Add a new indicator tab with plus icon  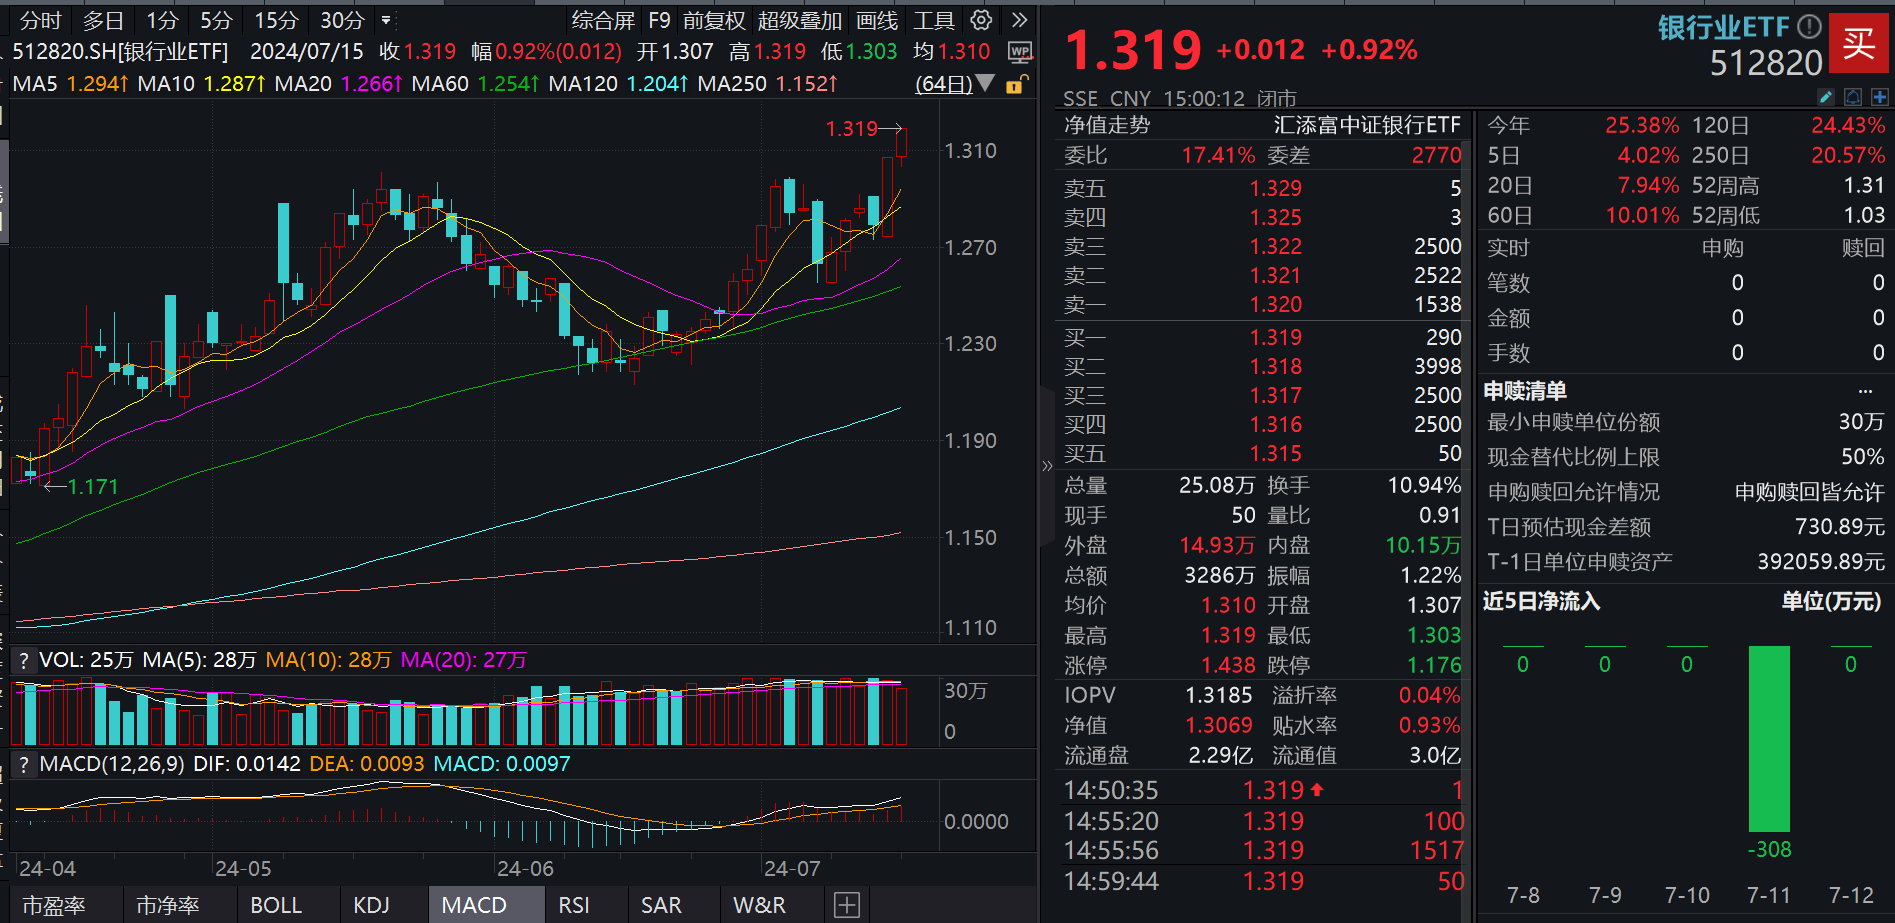click(847, 905)
